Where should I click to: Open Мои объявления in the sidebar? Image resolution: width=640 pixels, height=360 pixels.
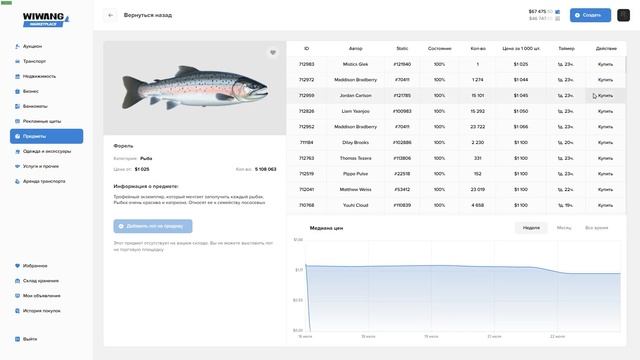click(42, 296)
